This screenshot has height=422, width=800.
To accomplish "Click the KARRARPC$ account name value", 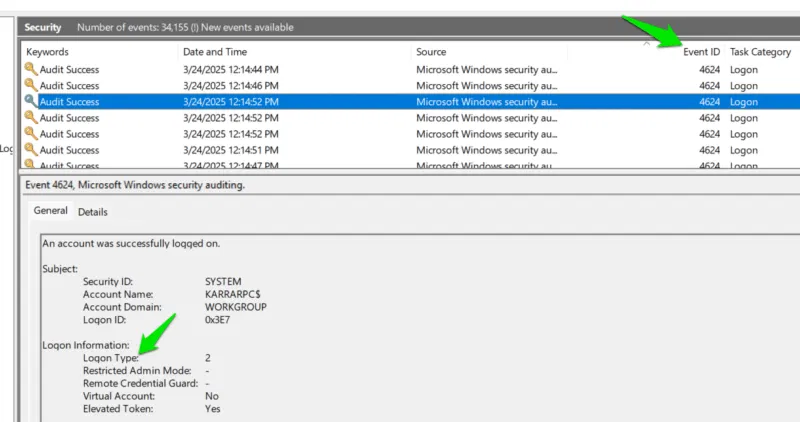I will tap(234, 294).
